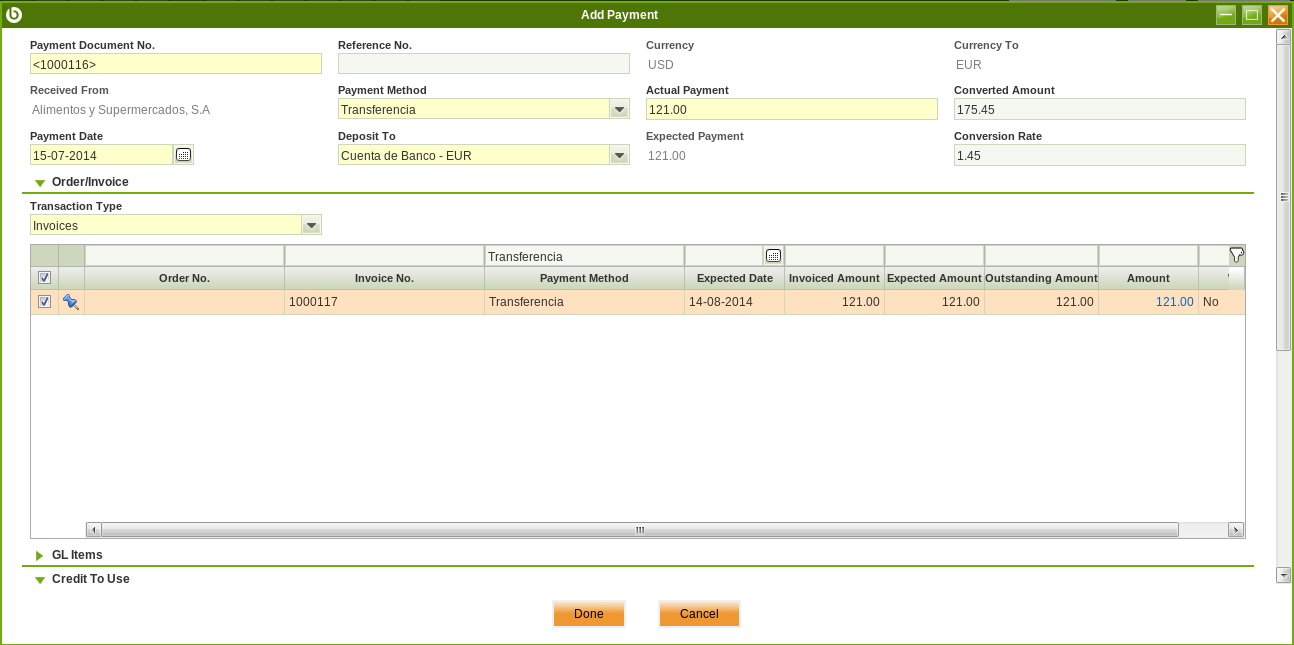Click the Done button

pyautogui.click(x=588, y=614)
